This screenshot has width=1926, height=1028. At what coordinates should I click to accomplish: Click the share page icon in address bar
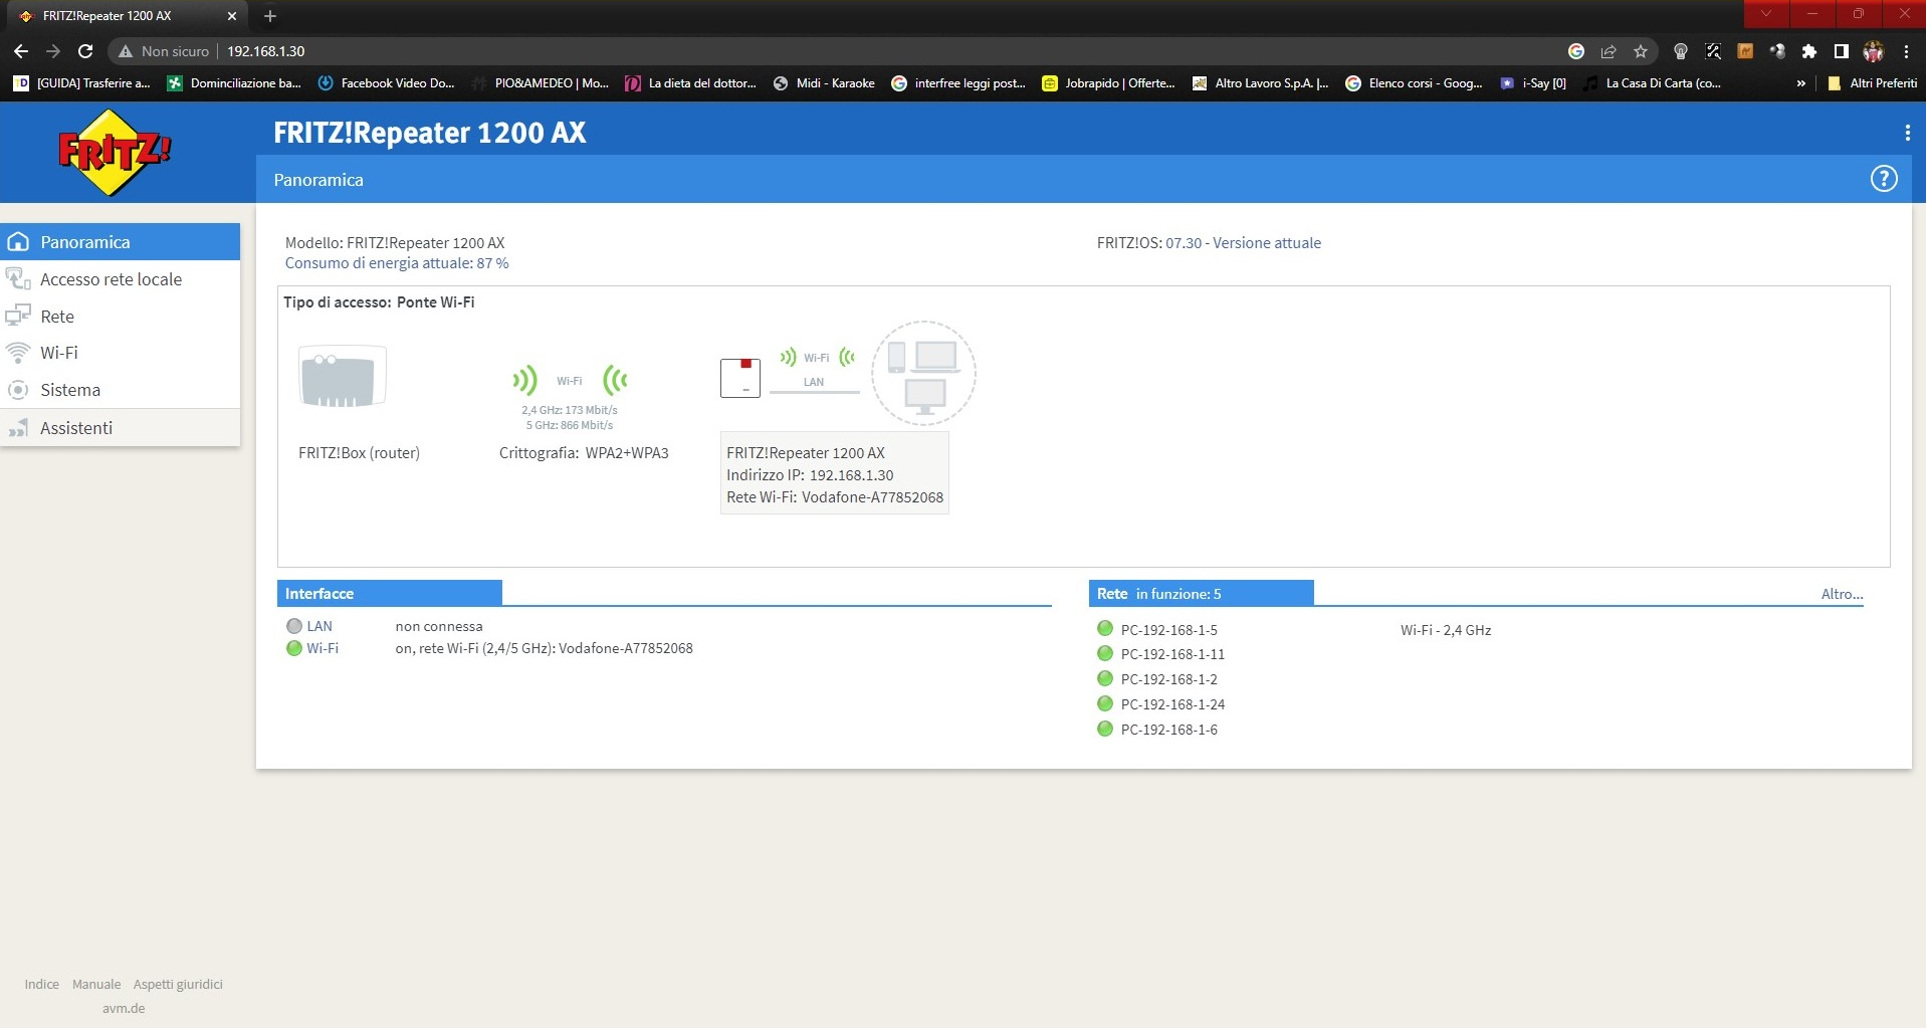tap(1608, 51)
